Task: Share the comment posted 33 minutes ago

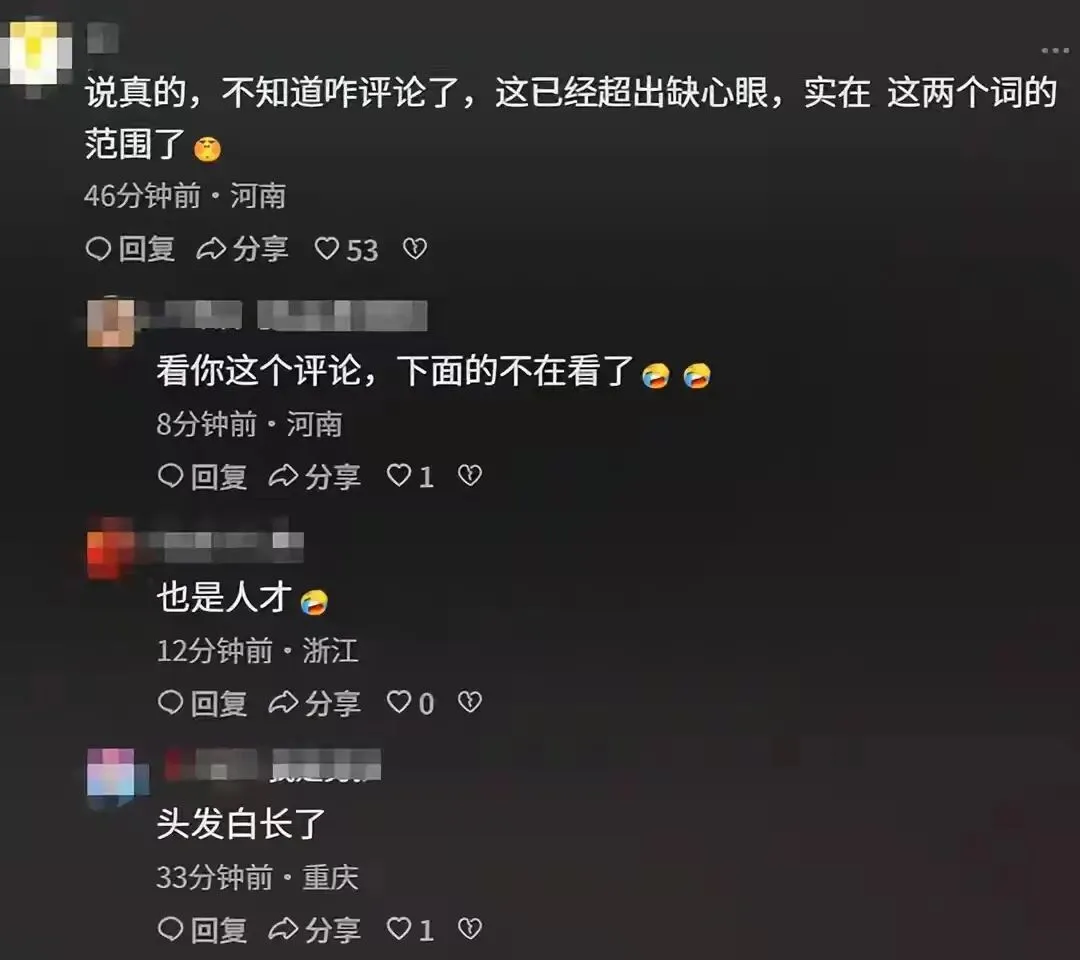Action: click(314, 930)
